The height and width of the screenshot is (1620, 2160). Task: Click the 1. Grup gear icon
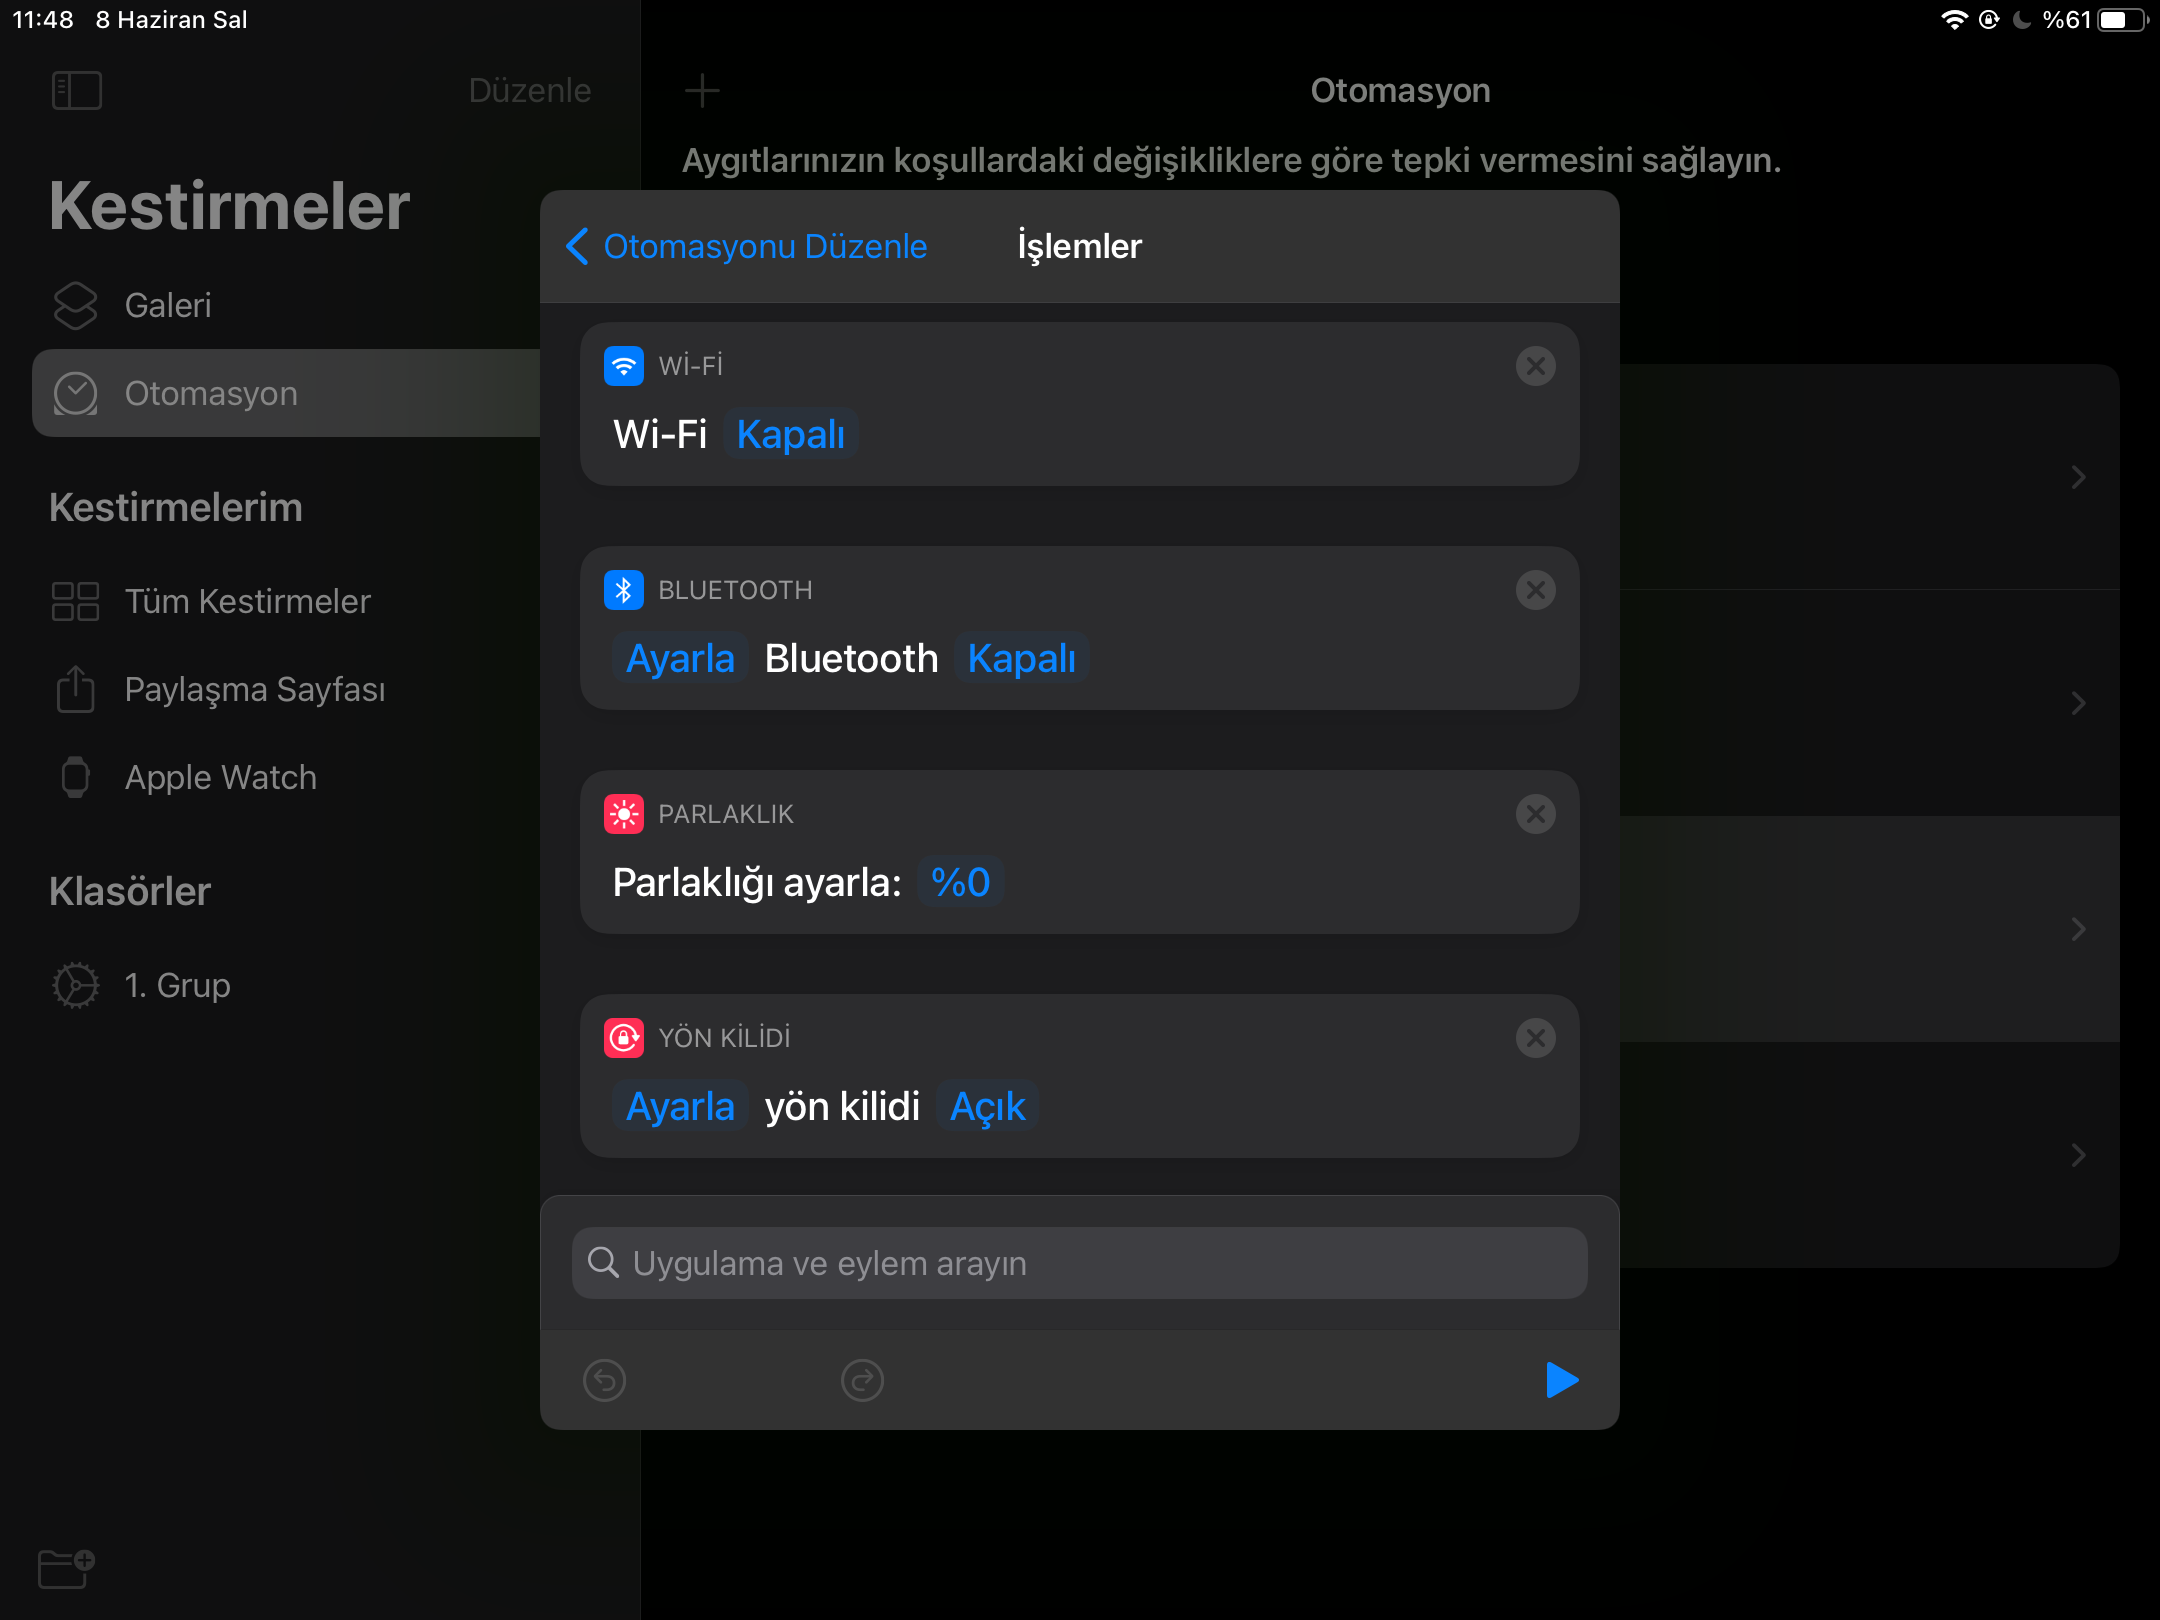(x=76, y=985)
